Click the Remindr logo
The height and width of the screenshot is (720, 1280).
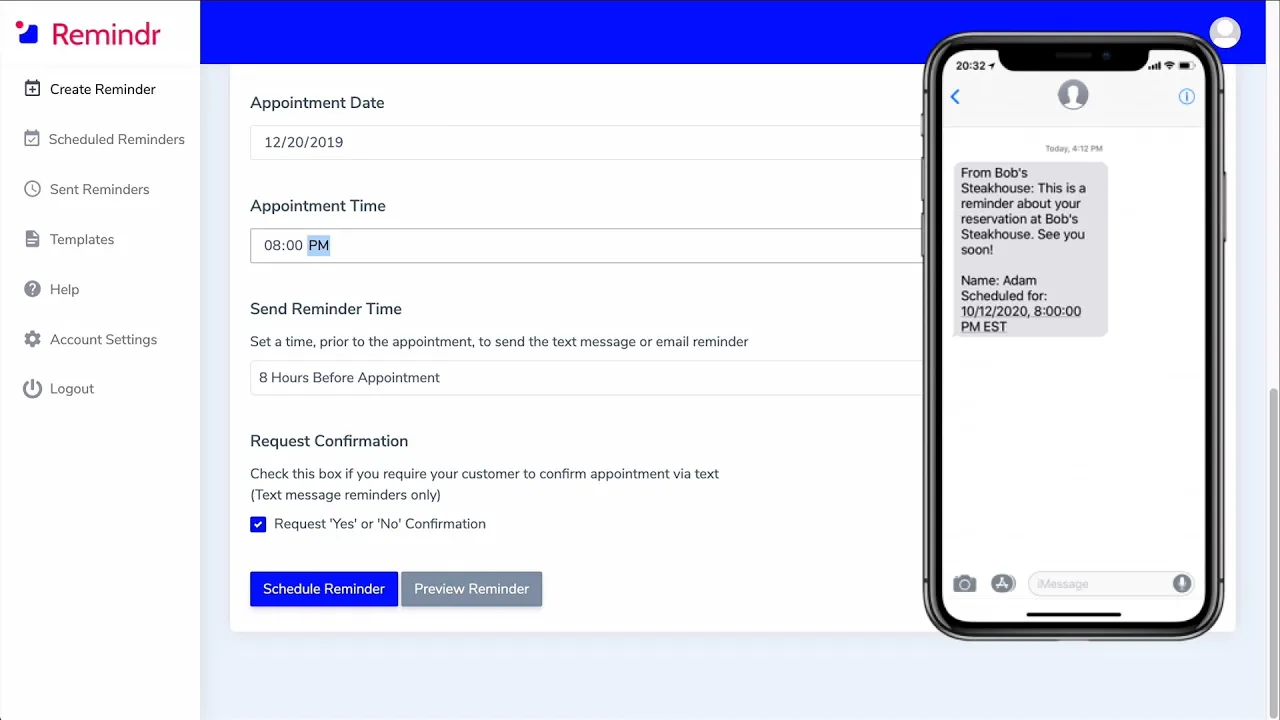(x=88, y=33)
